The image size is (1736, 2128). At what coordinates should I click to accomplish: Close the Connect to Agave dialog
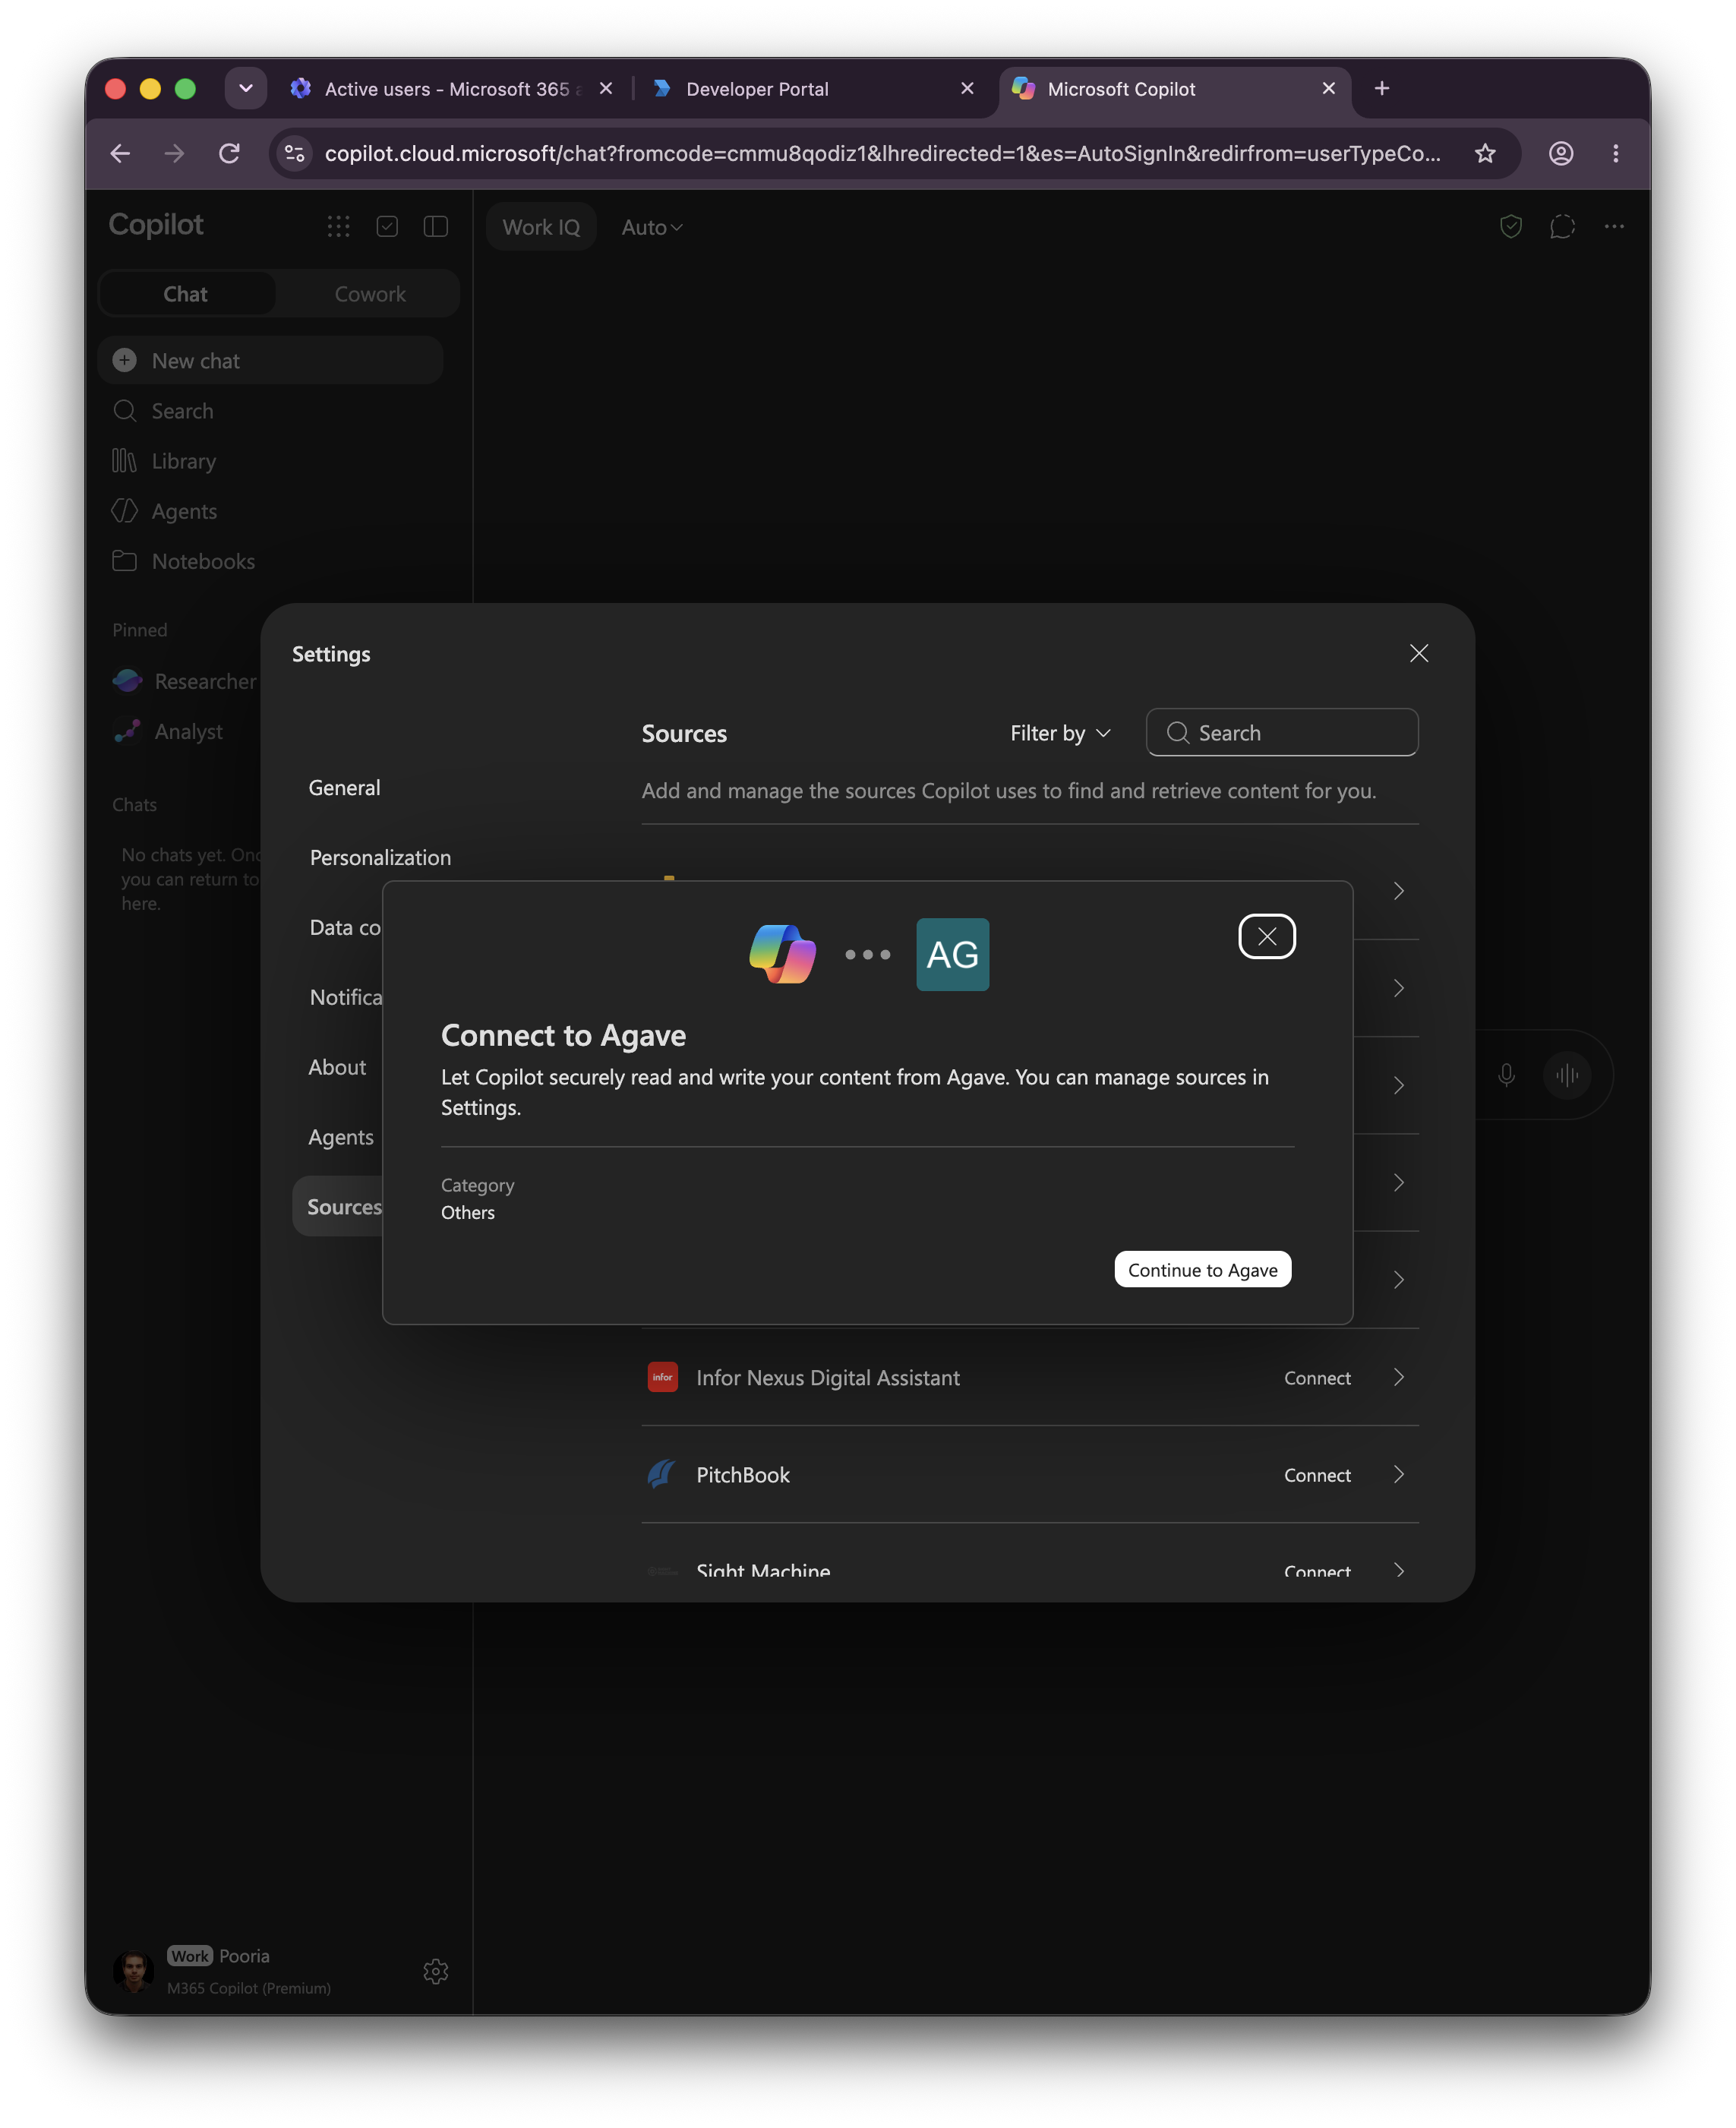(1267, 936)
